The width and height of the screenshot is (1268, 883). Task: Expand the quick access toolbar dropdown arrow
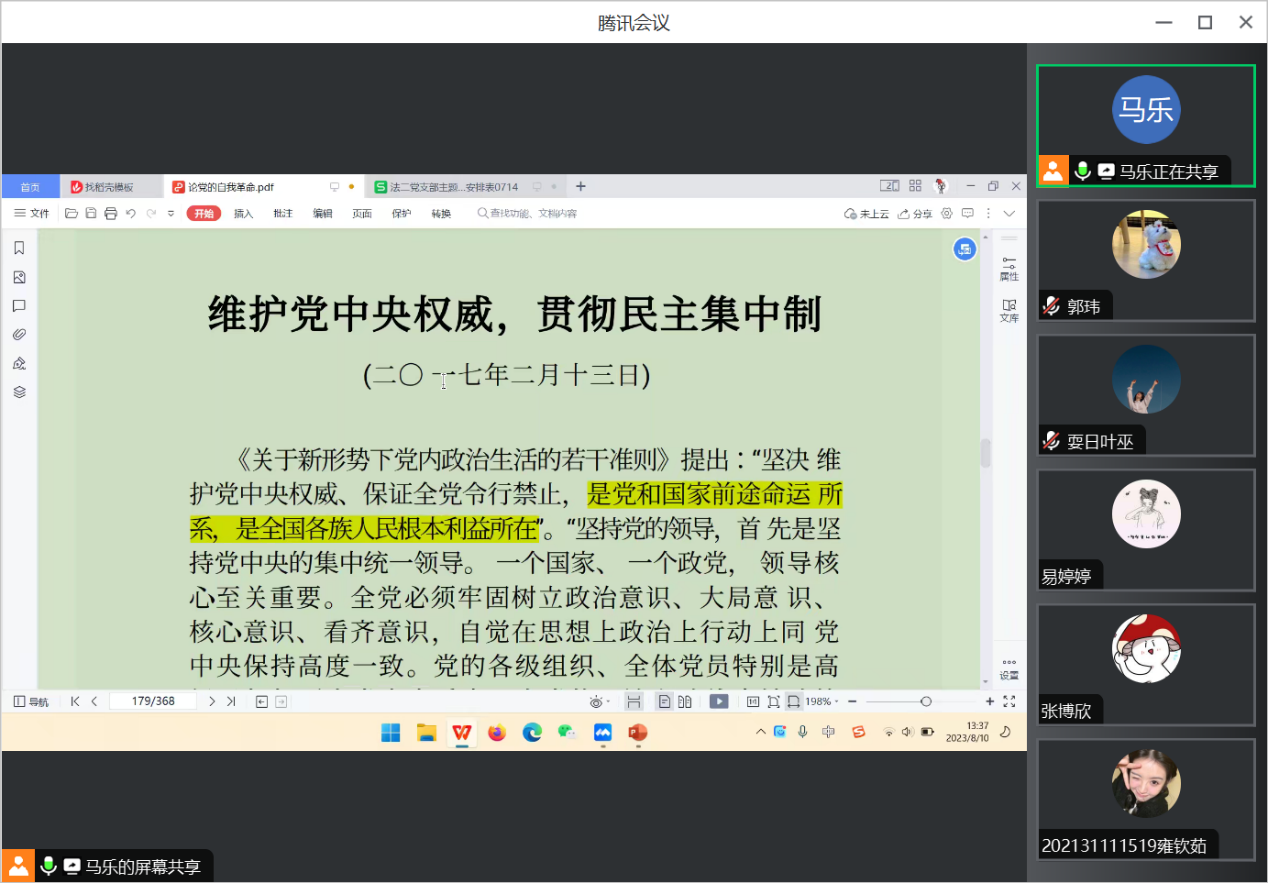point(171,213)
